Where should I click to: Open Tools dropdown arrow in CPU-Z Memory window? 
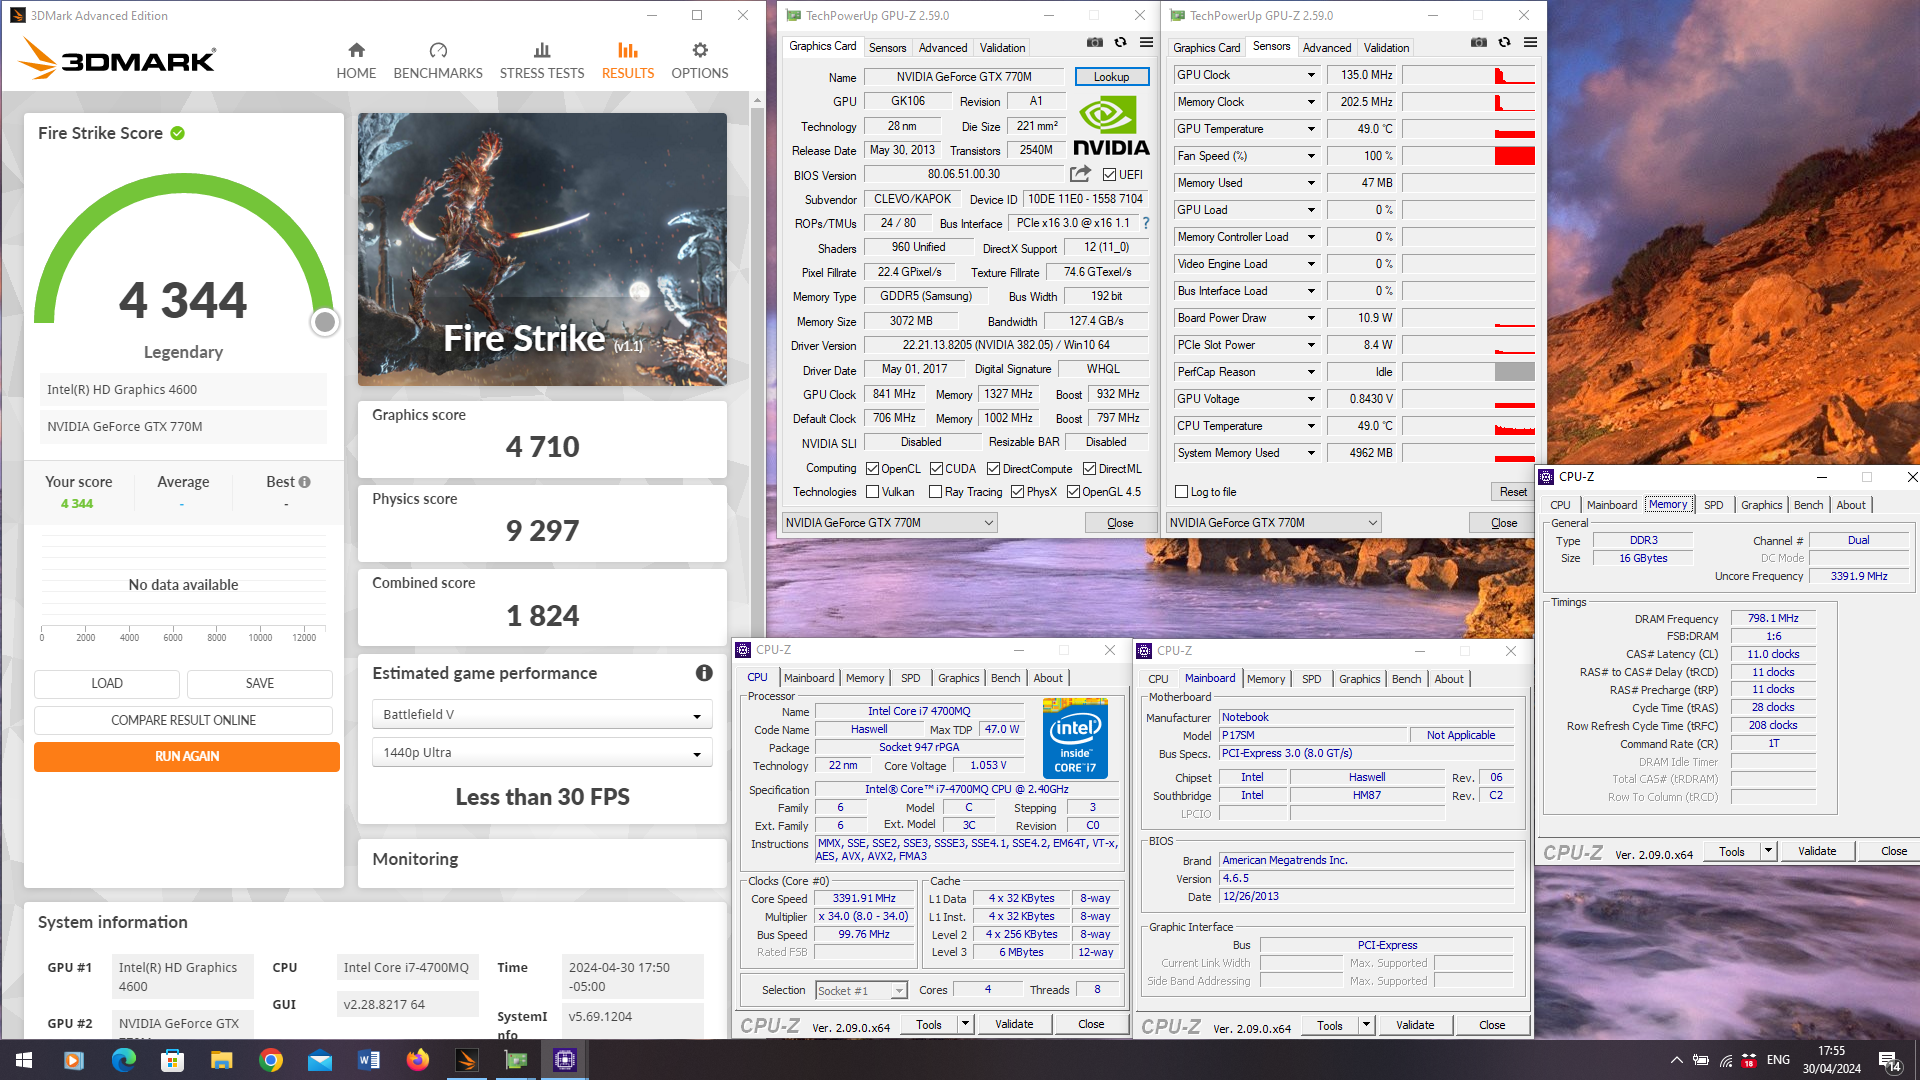tap(1768, 851)
